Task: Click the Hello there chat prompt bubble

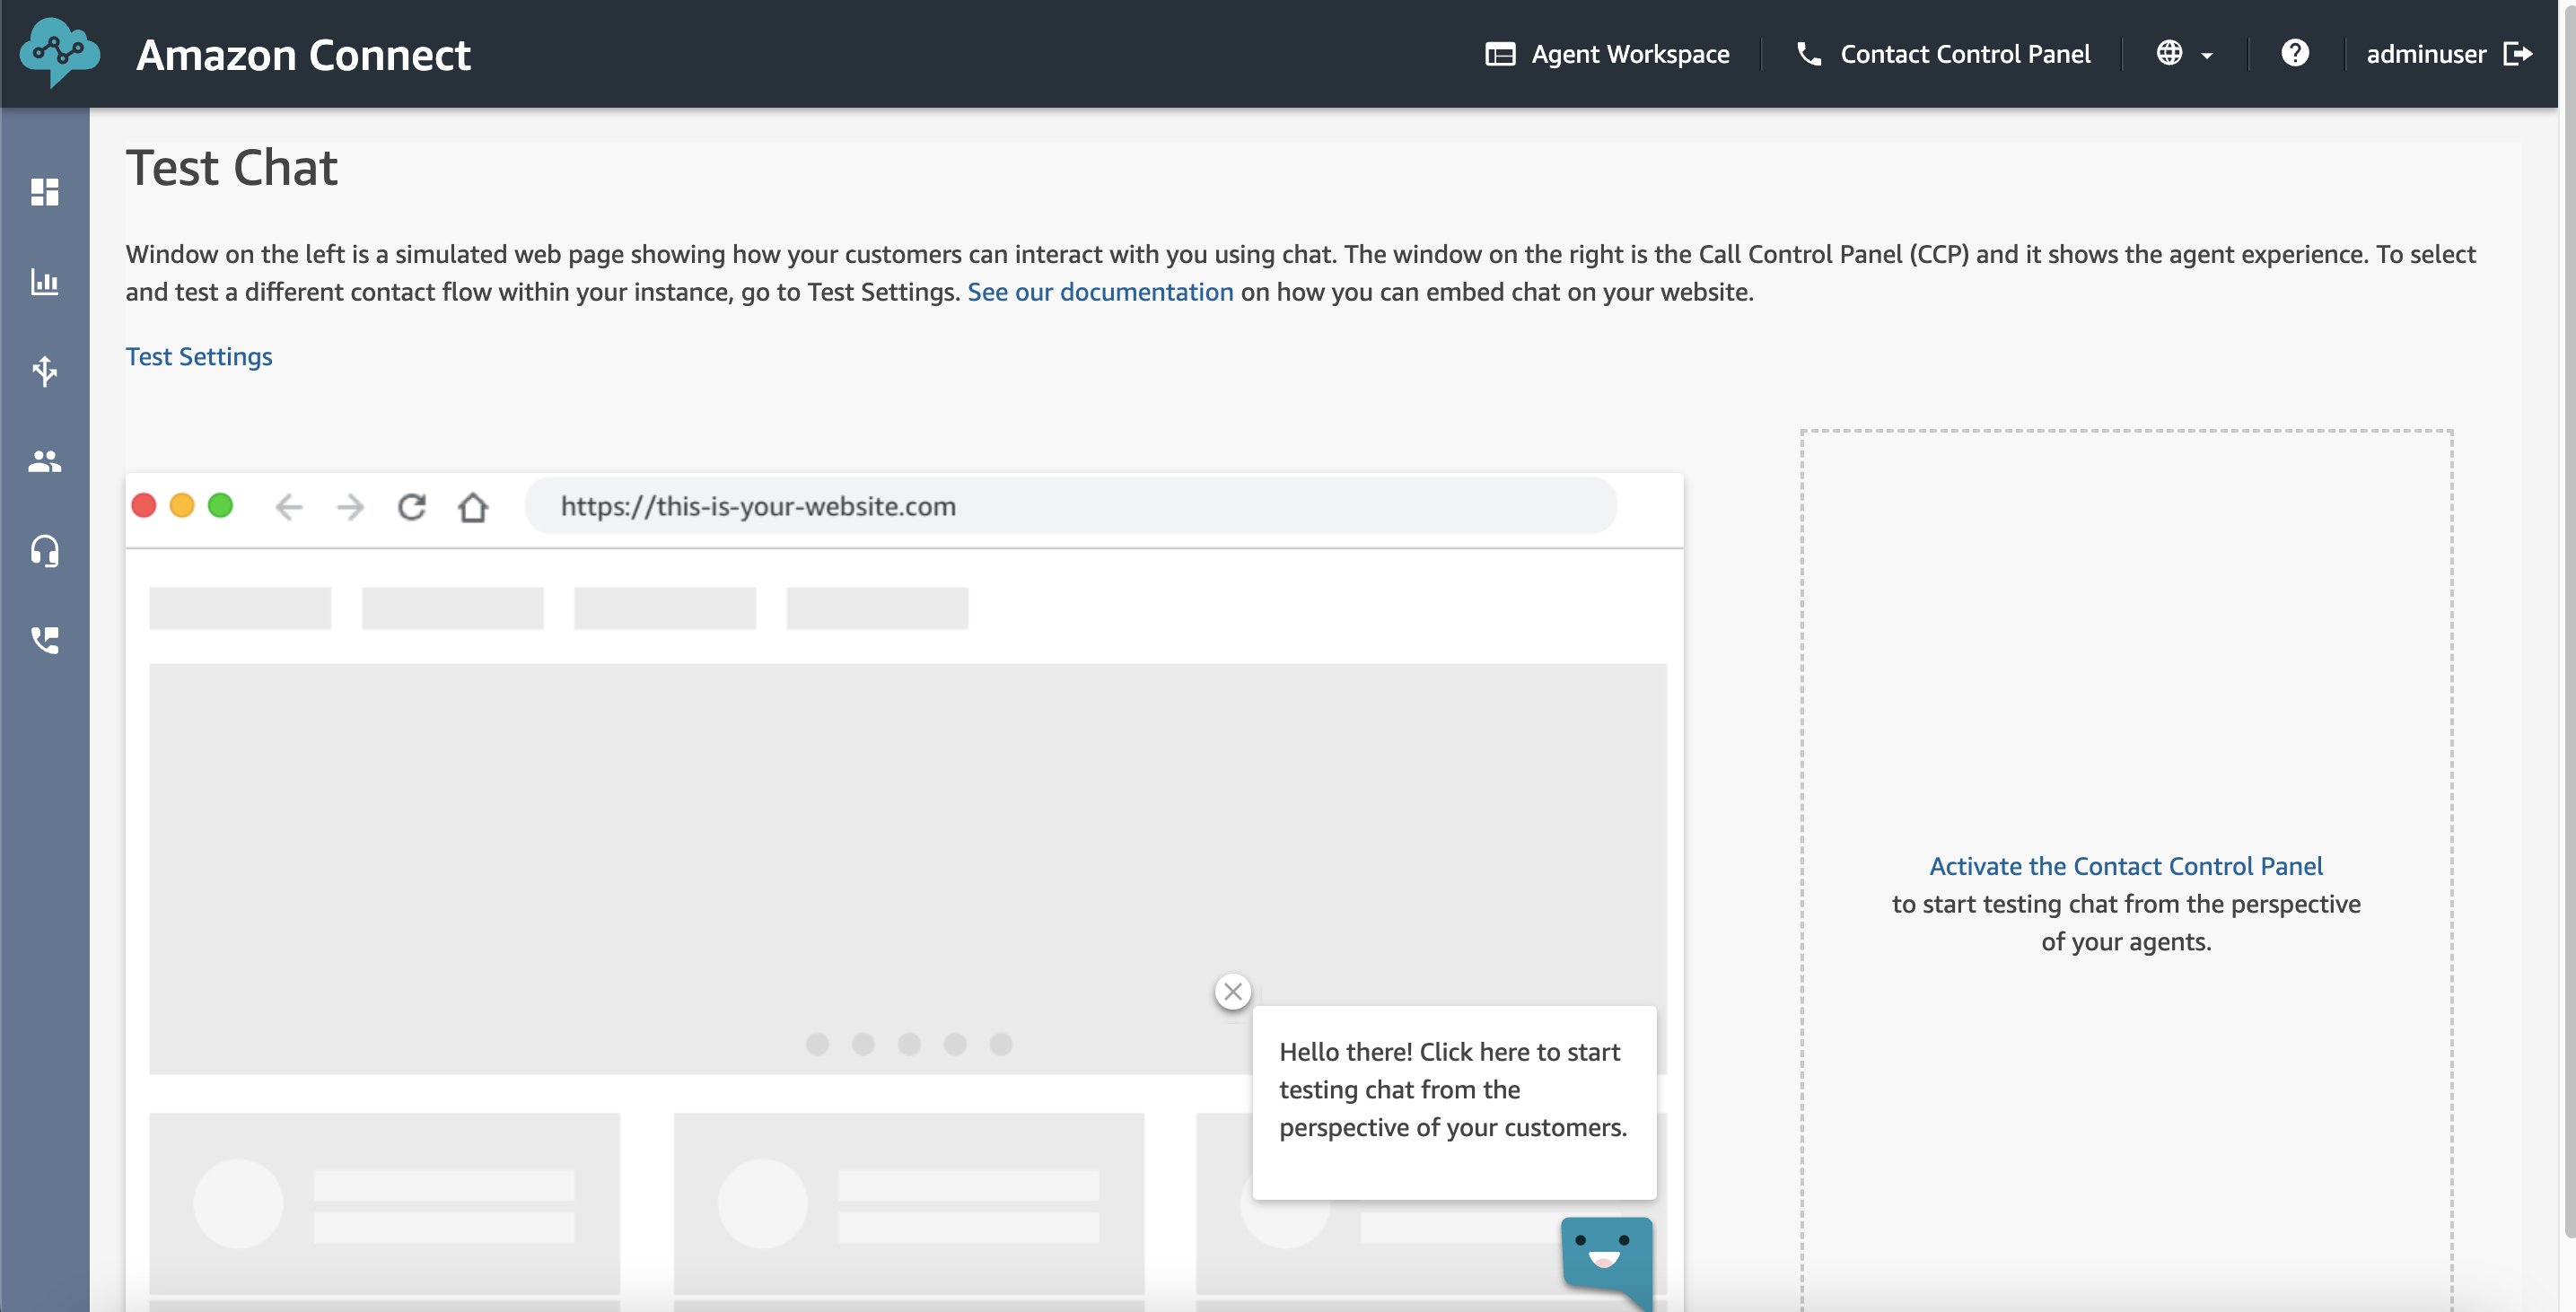Action: coord(1454,1102)
